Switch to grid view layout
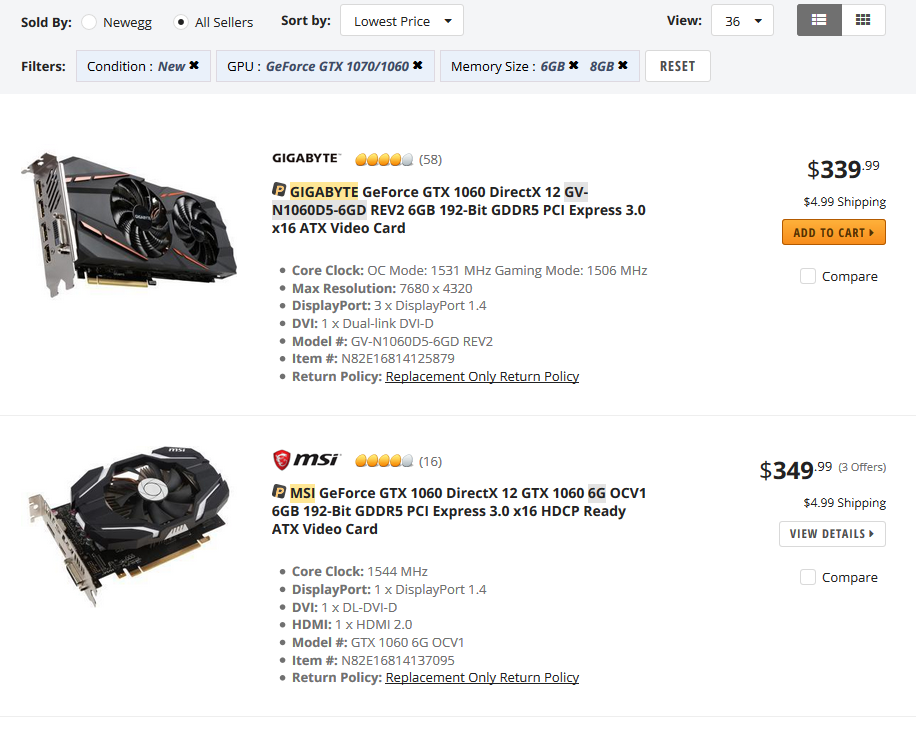 (863, 20)
